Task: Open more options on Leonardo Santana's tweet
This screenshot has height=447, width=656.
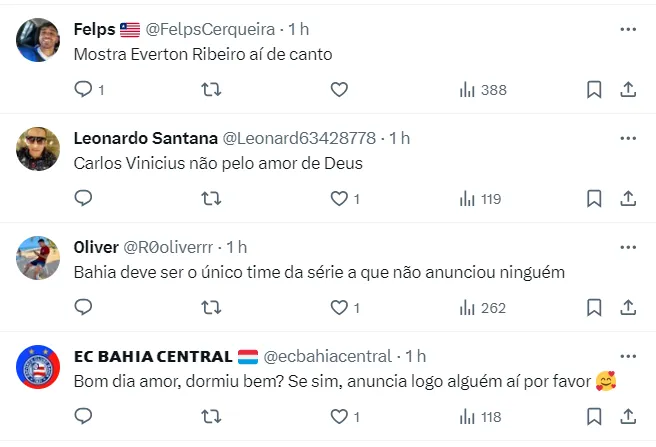Action: (x=628, y=137)
